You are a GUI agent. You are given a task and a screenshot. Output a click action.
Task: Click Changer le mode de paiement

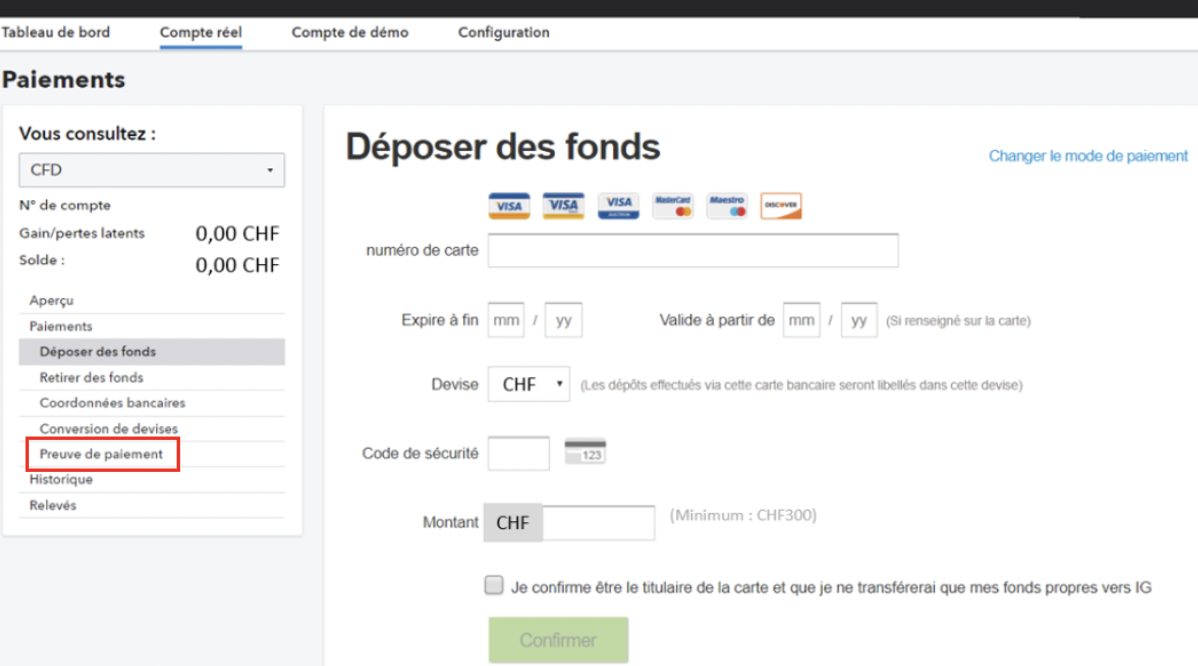click(x=1087, y=155)
